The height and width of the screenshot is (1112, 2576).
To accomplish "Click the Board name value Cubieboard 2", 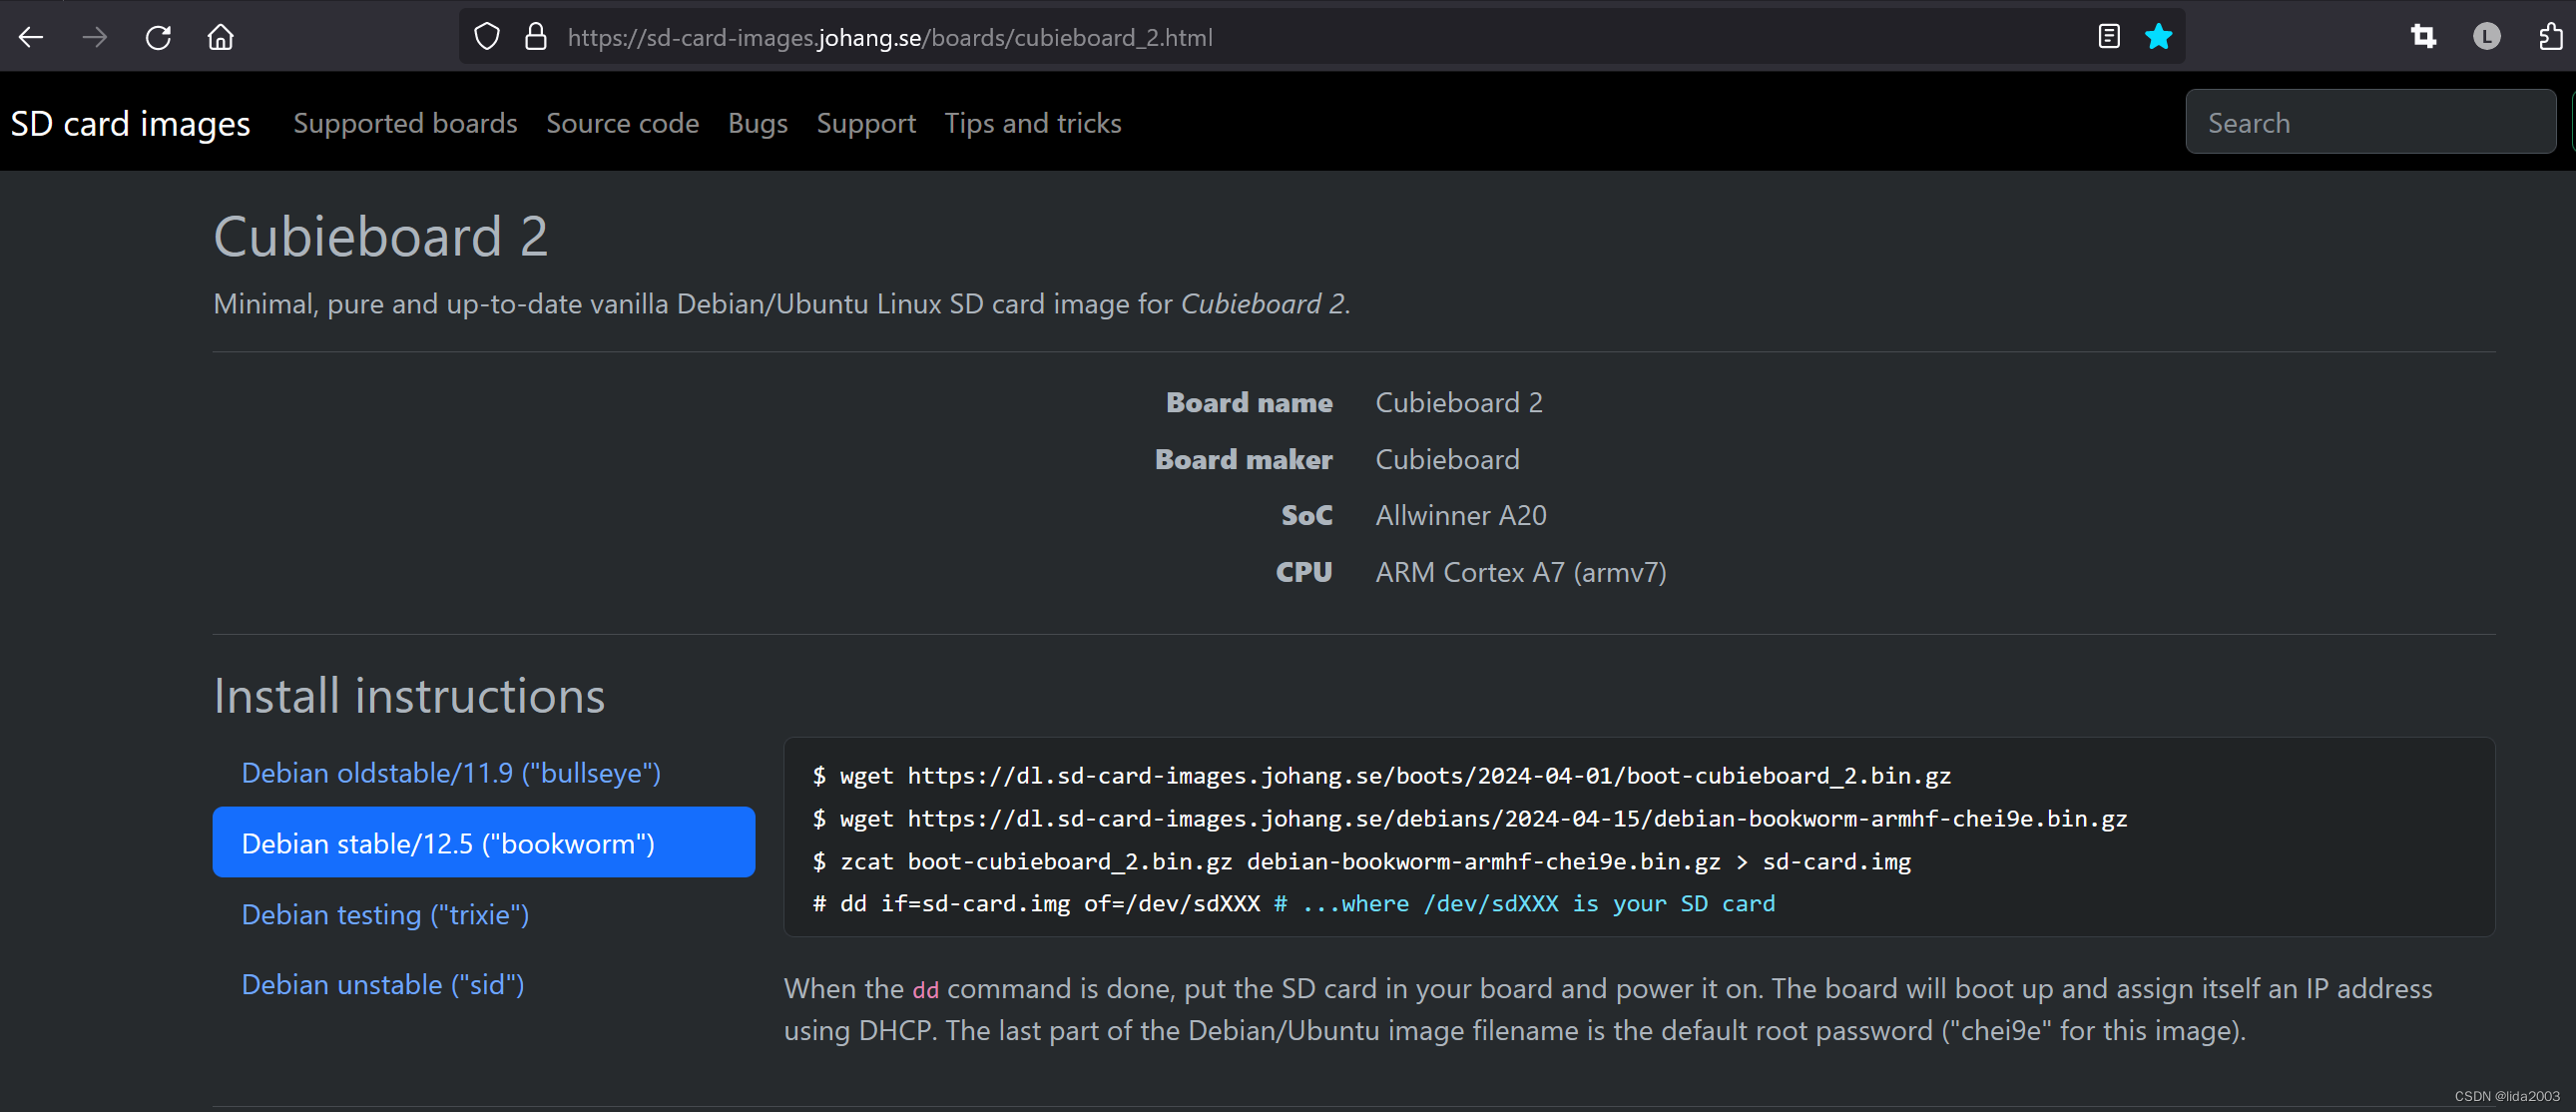I will click(1458, 402).
